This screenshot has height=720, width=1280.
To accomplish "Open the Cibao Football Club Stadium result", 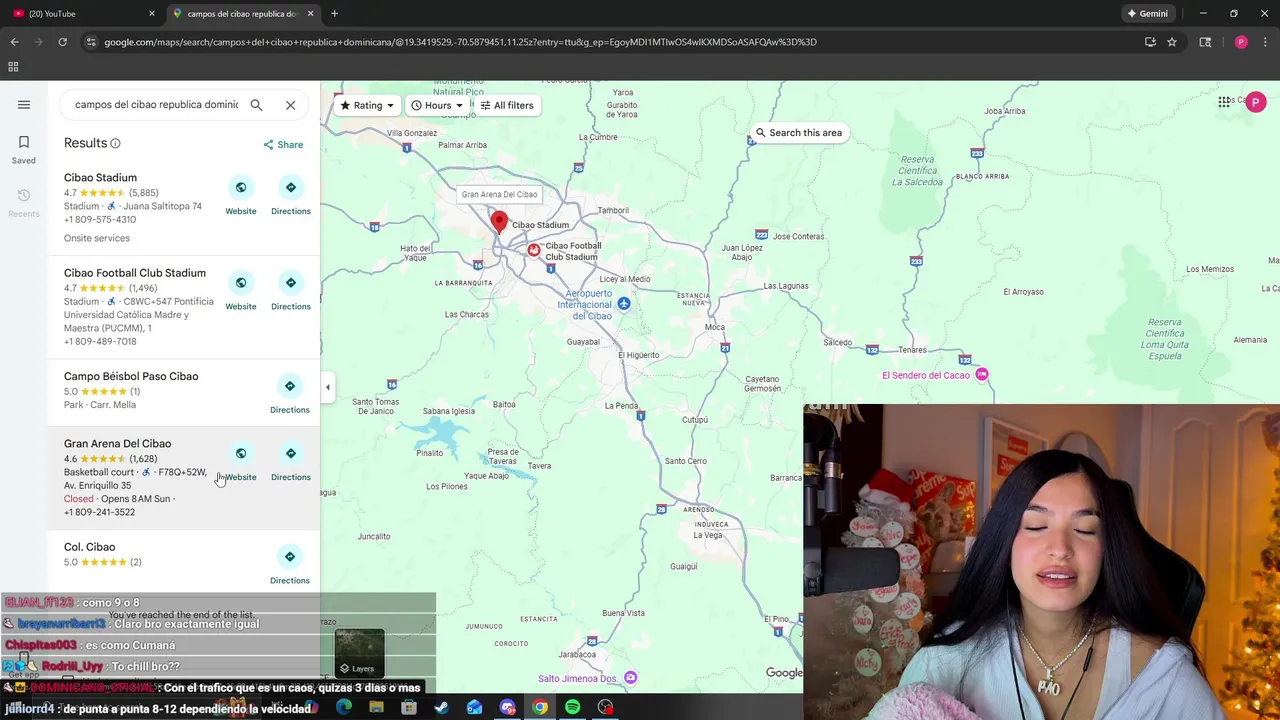I will tap(135, 273).
